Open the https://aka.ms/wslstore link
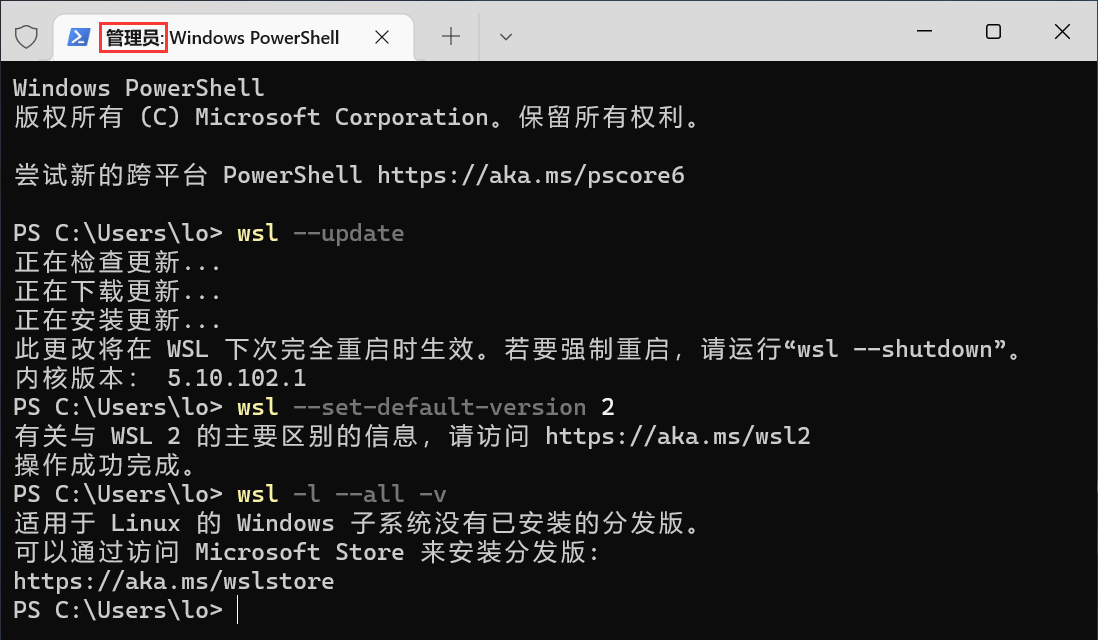 coord(174,581)
